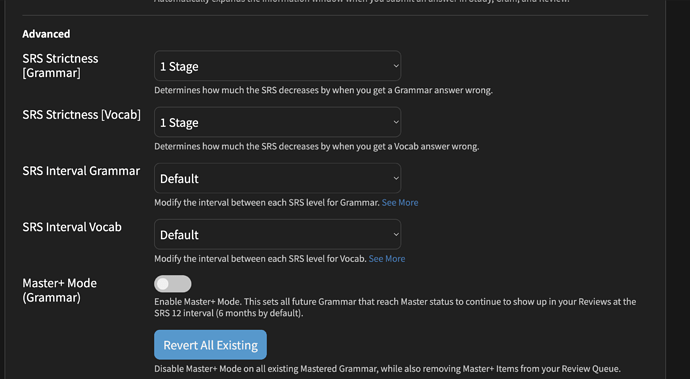Click the chevron arrow on Grammar strictness select

coord(396,66)
